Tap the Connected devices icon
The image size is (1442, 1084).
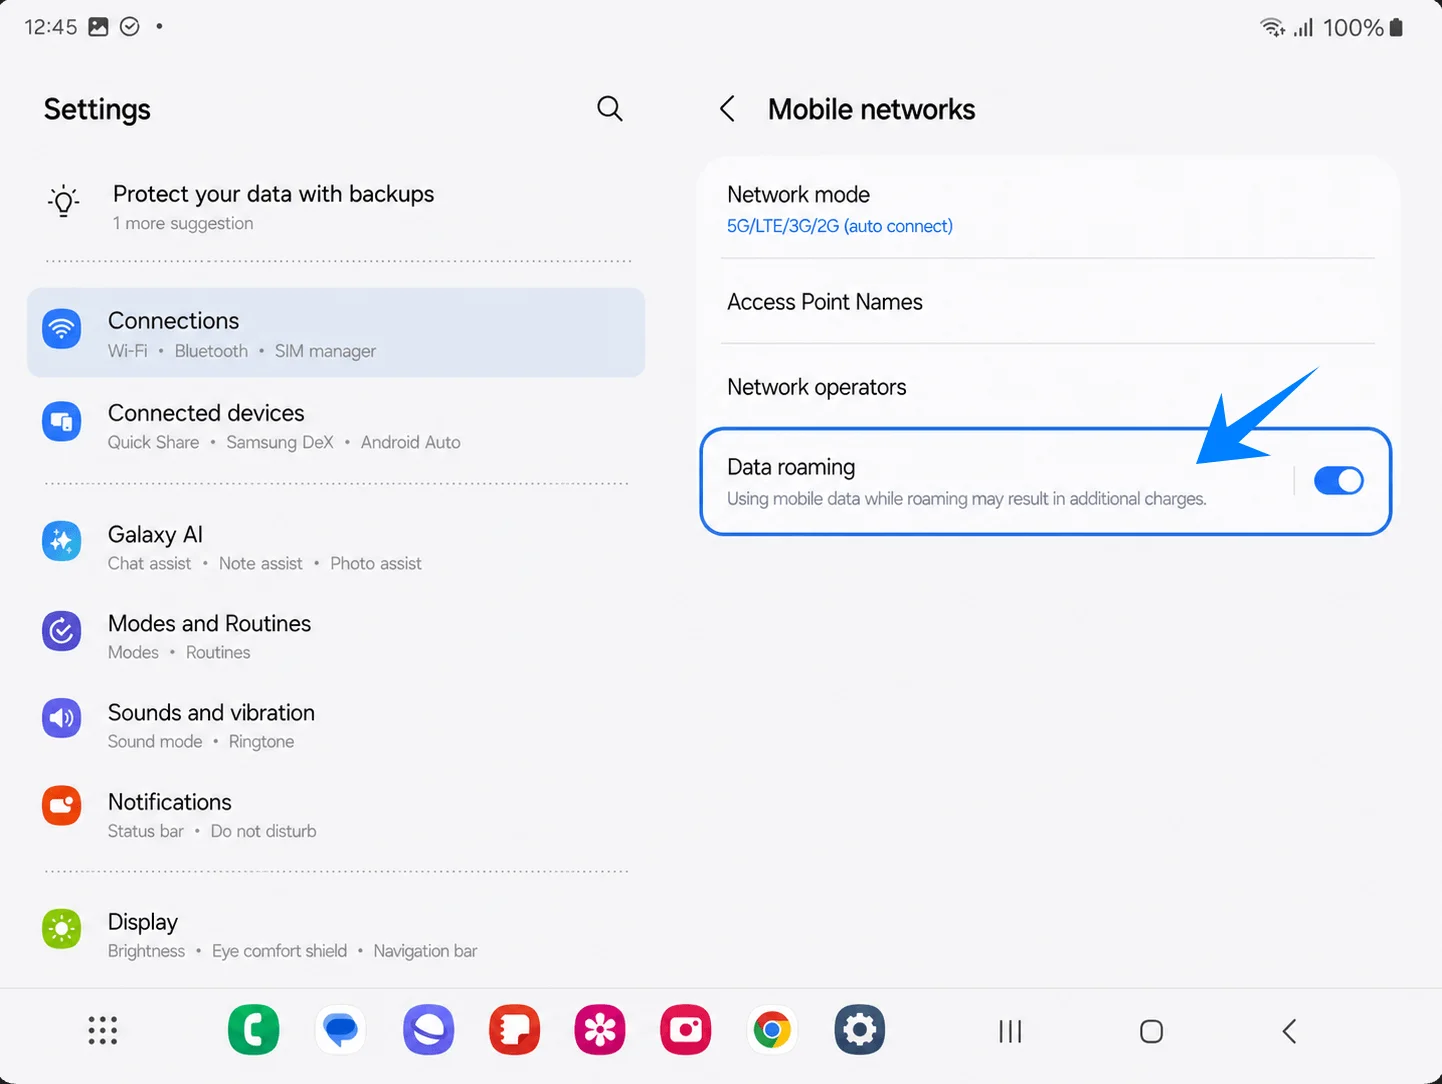[62, 421]
